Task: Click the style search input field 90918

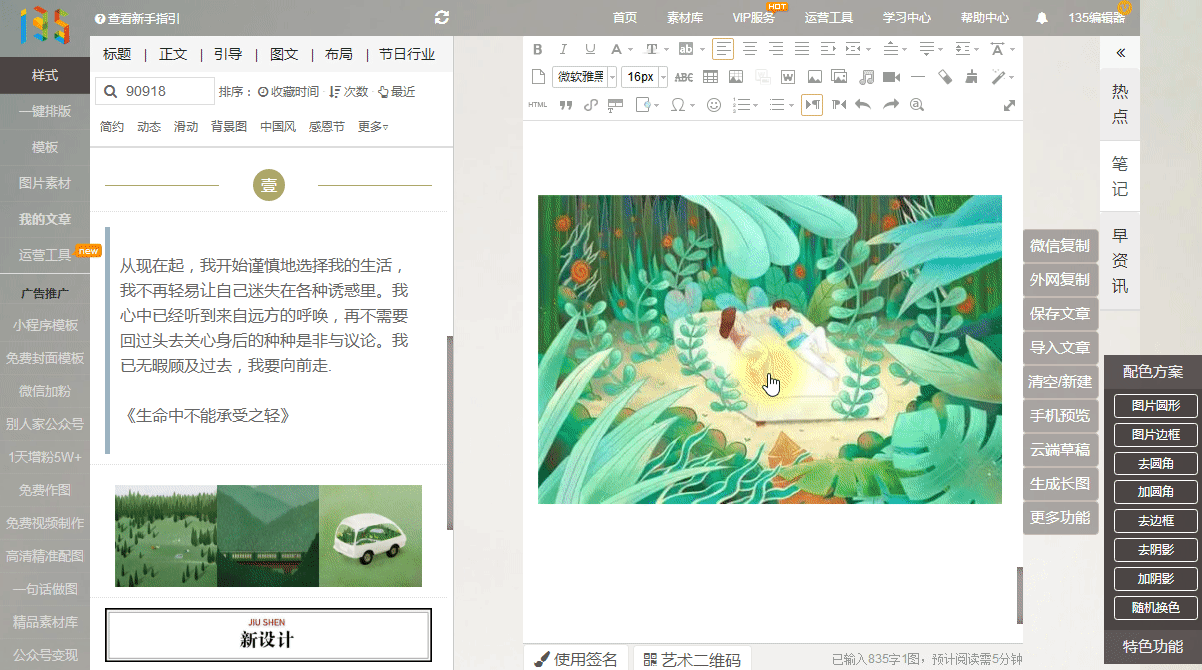Action: point(155,92)
